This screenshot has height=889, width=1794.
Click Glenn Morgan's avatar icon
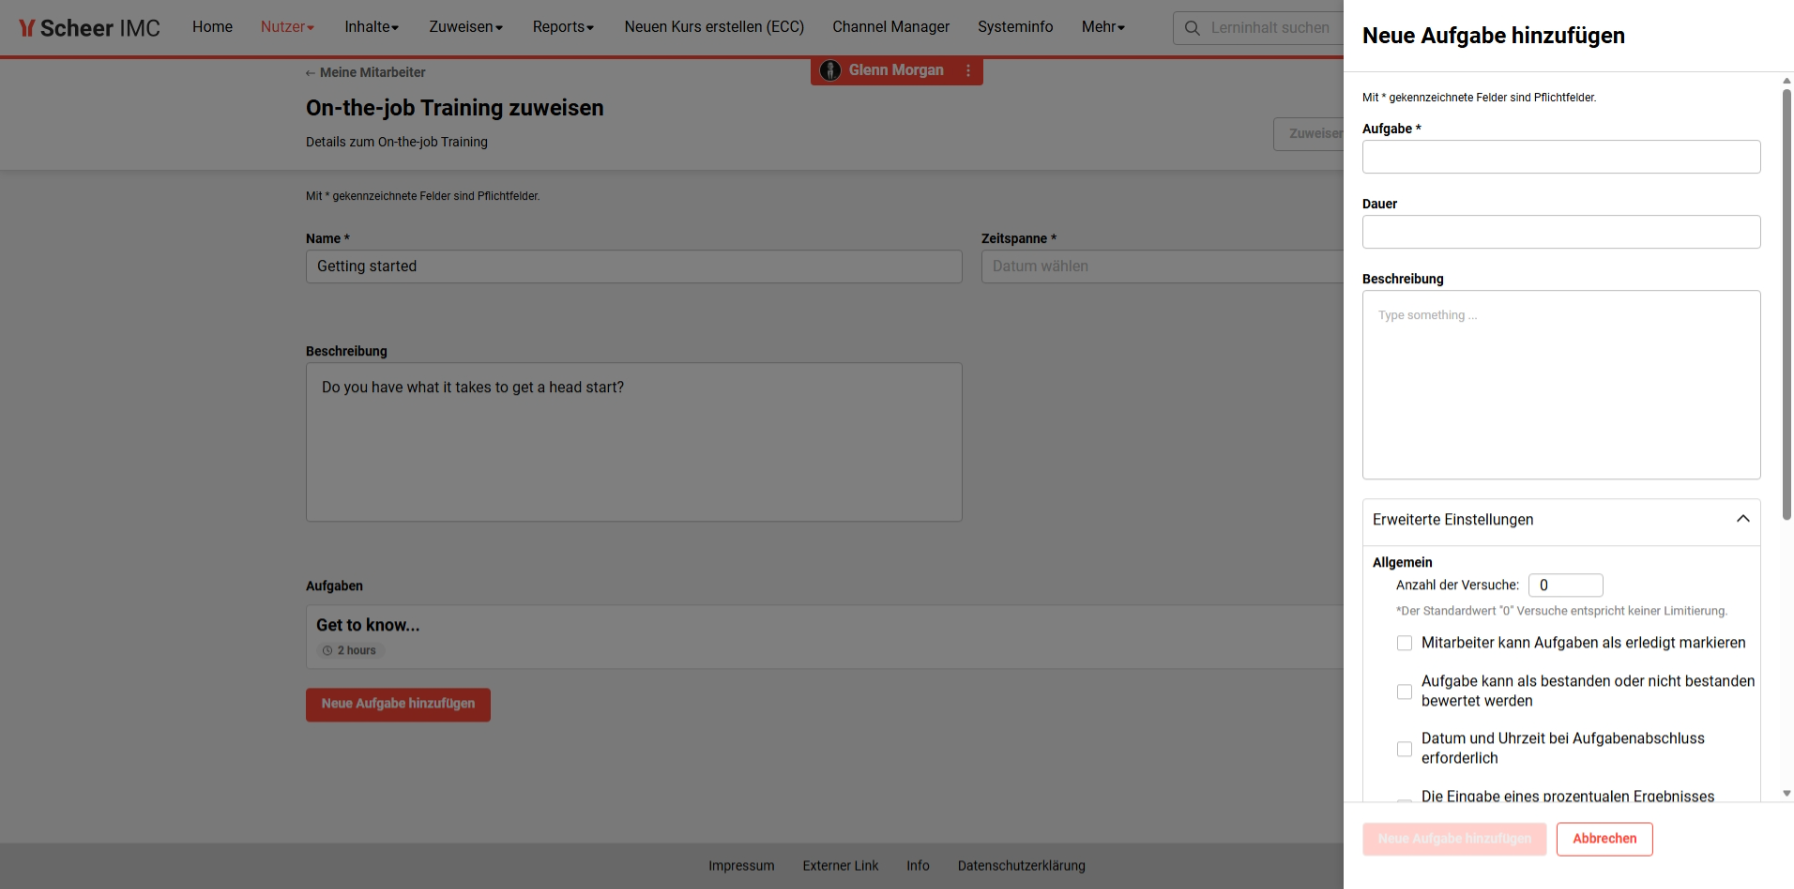tap(830, 70)
